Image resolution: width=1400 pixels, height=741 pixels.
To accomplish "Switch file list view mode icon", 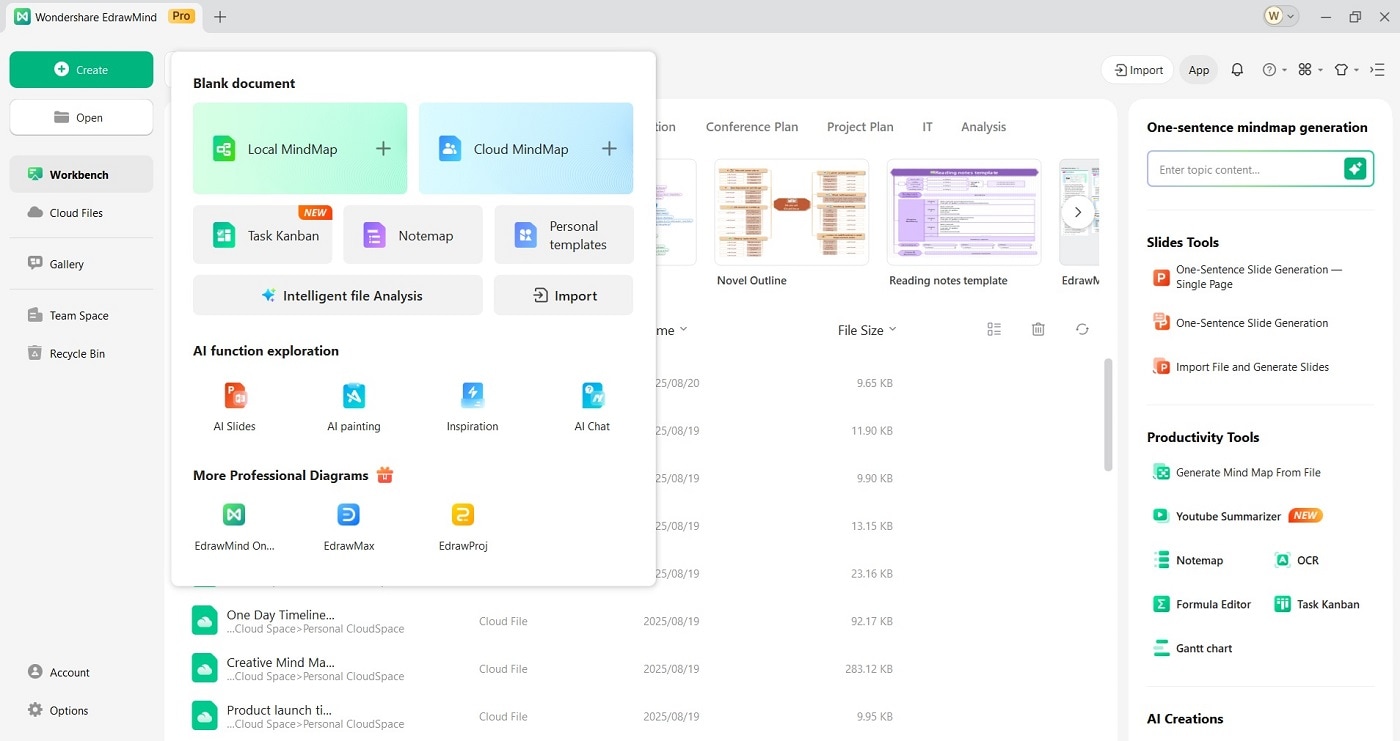I will pos(994,329).
